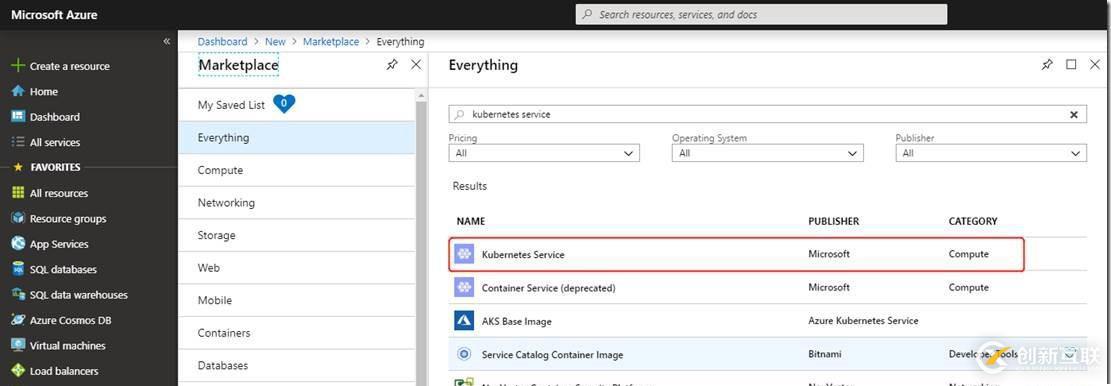Select My Saved List in Marketplace
This screenshot has height=386, width=1111.
click(x=296, y=105)
